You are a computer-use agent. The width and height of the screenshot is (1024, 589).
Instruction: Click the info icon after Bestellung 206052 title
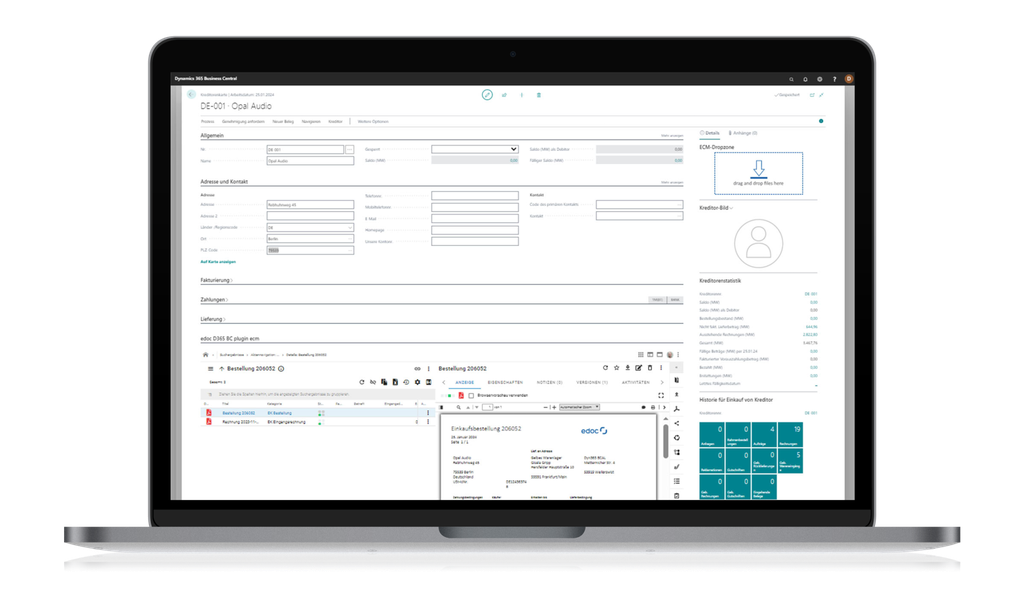point(281,369)
